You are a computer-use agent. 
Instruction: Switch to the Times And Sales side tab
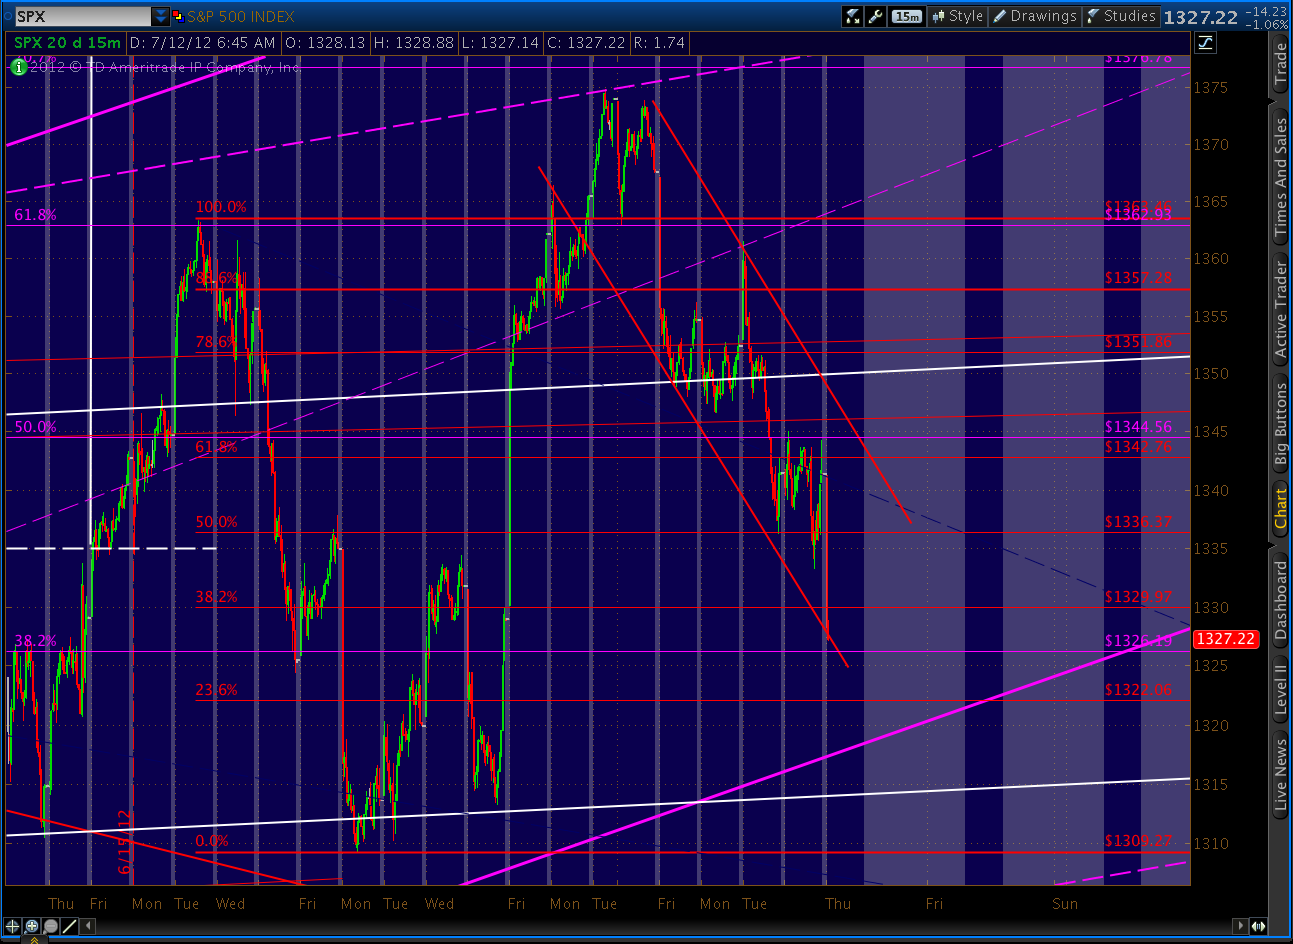[1280, 177]
